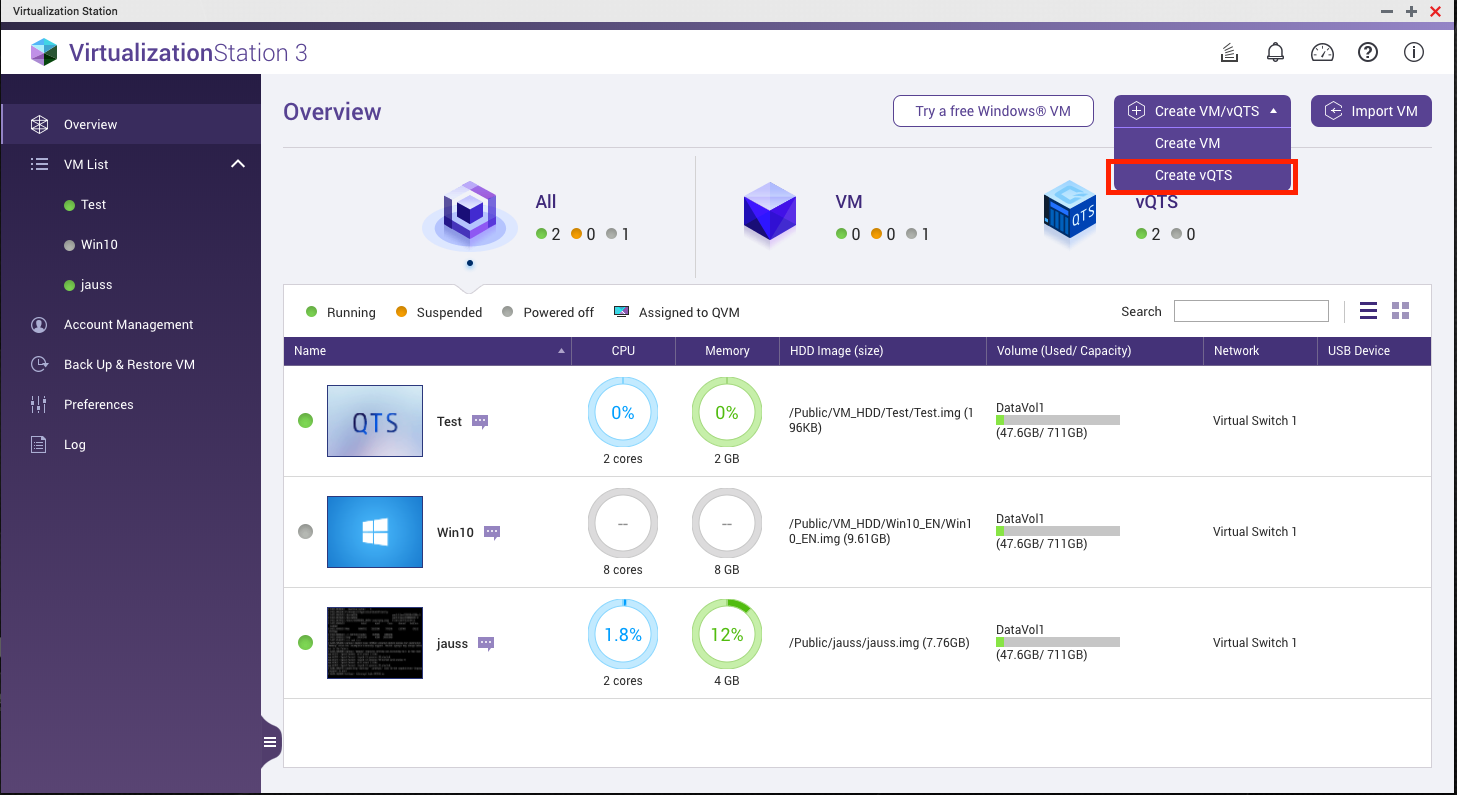This screenshot has width=1457, height=795.
Task: Open the task stack icon in header
Action: 1230,53
